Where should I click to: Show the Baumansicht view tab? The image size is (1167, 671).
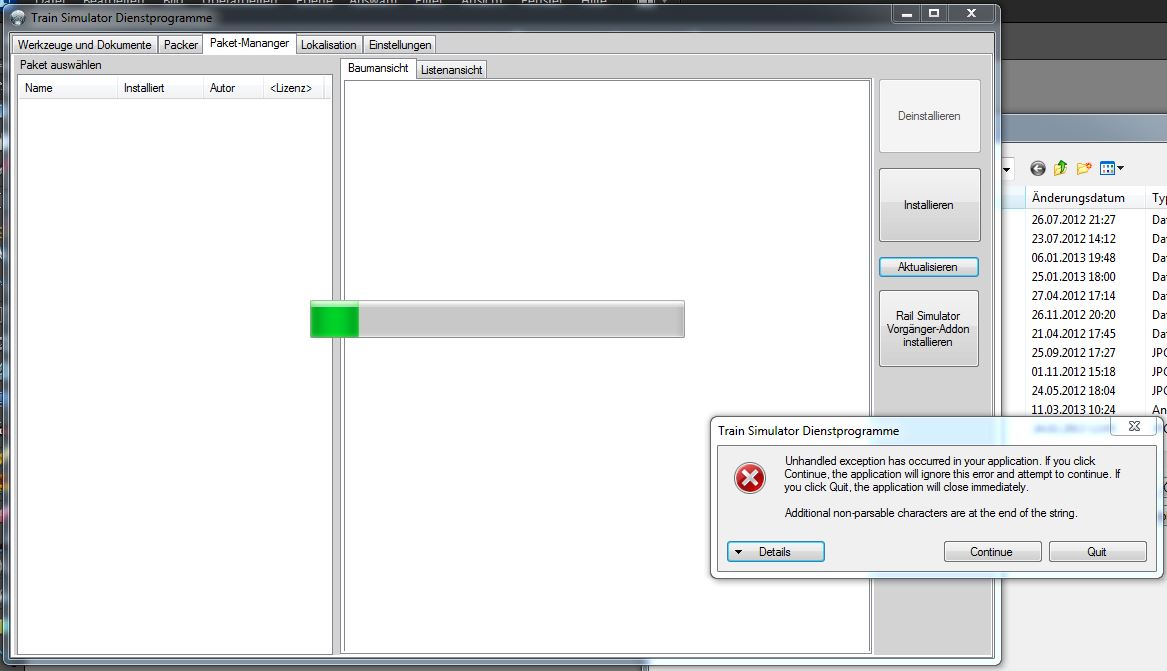click(x=378, y=68)
